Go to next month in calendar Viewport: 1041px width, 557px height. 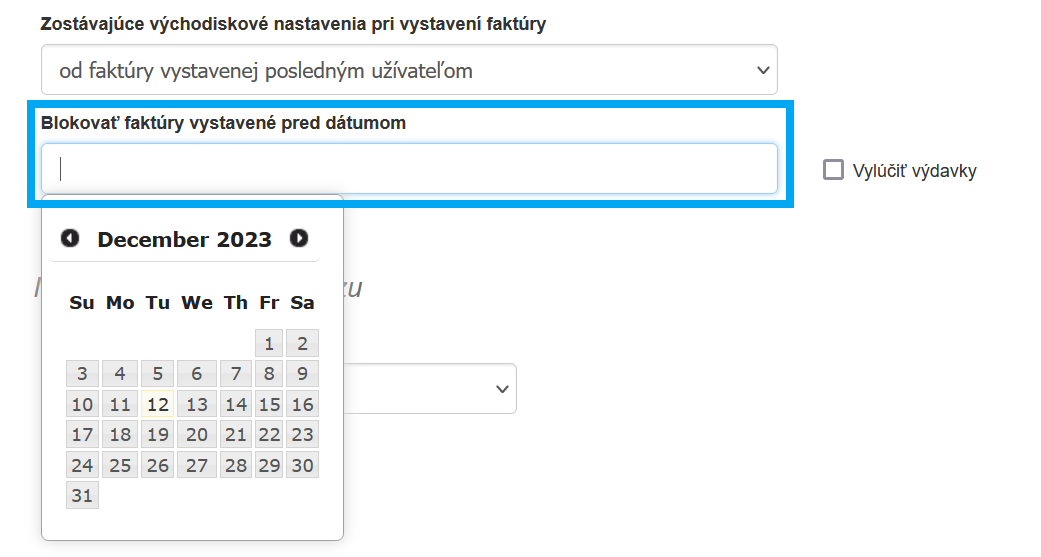299,238
